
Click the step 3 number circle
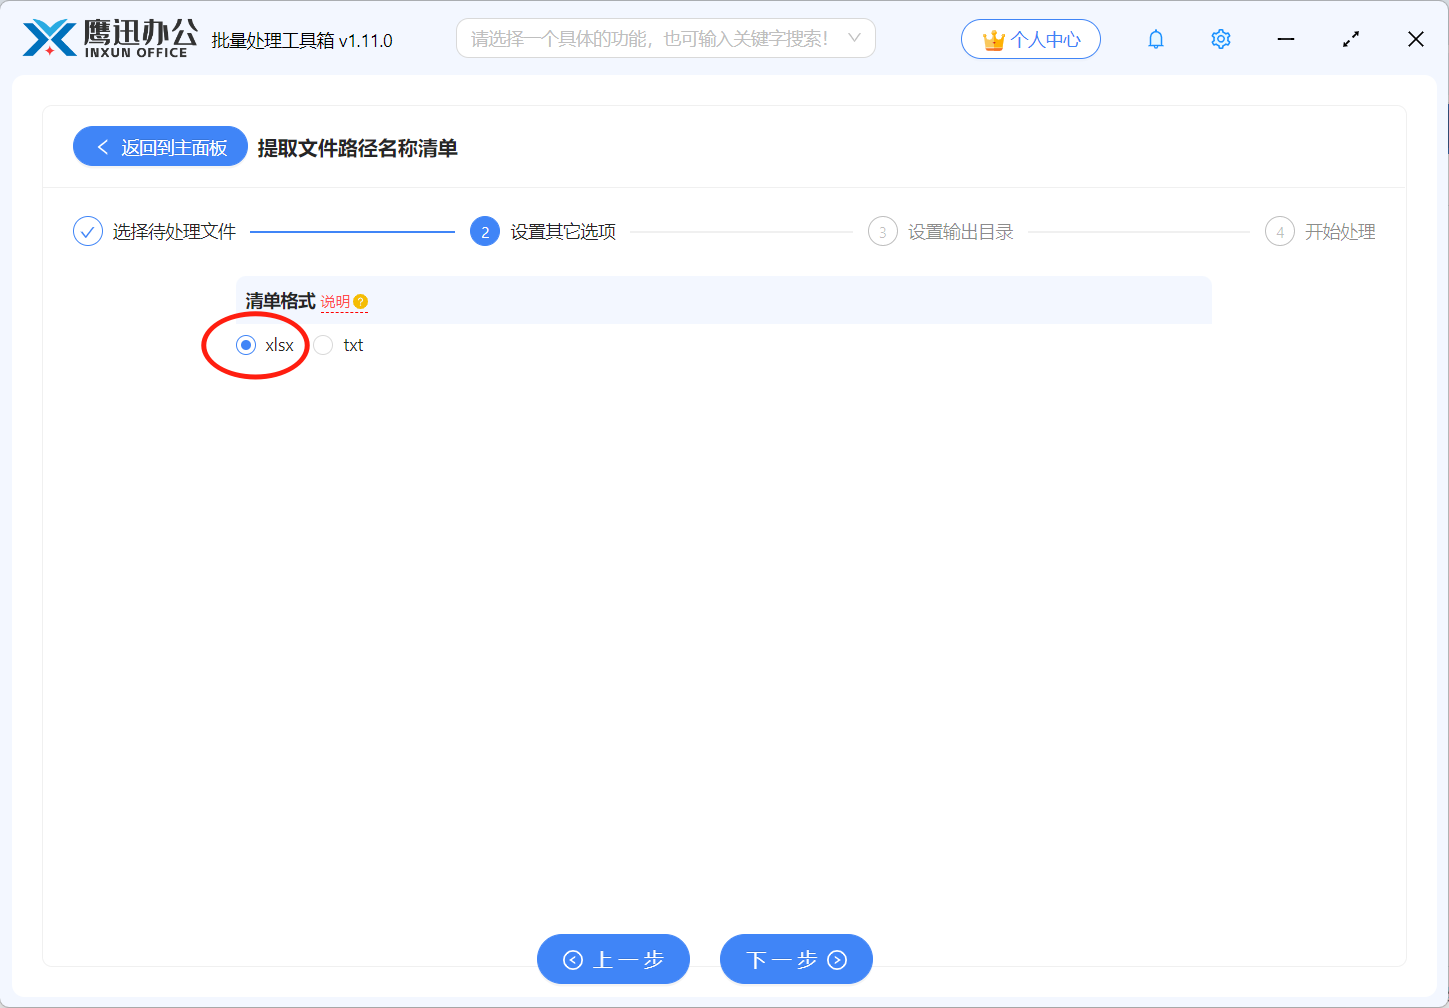(x=882, y=232)
